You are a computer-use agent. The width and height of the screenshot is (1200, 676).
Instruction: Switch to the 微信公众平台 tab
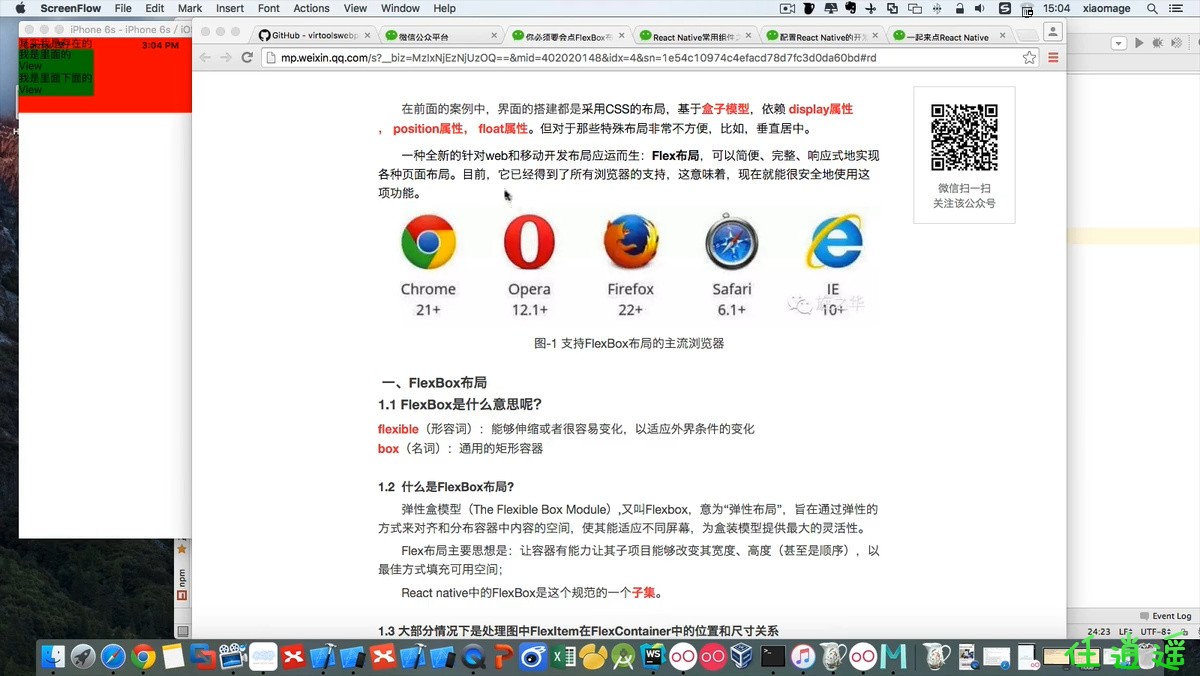(x=440, y=36)
